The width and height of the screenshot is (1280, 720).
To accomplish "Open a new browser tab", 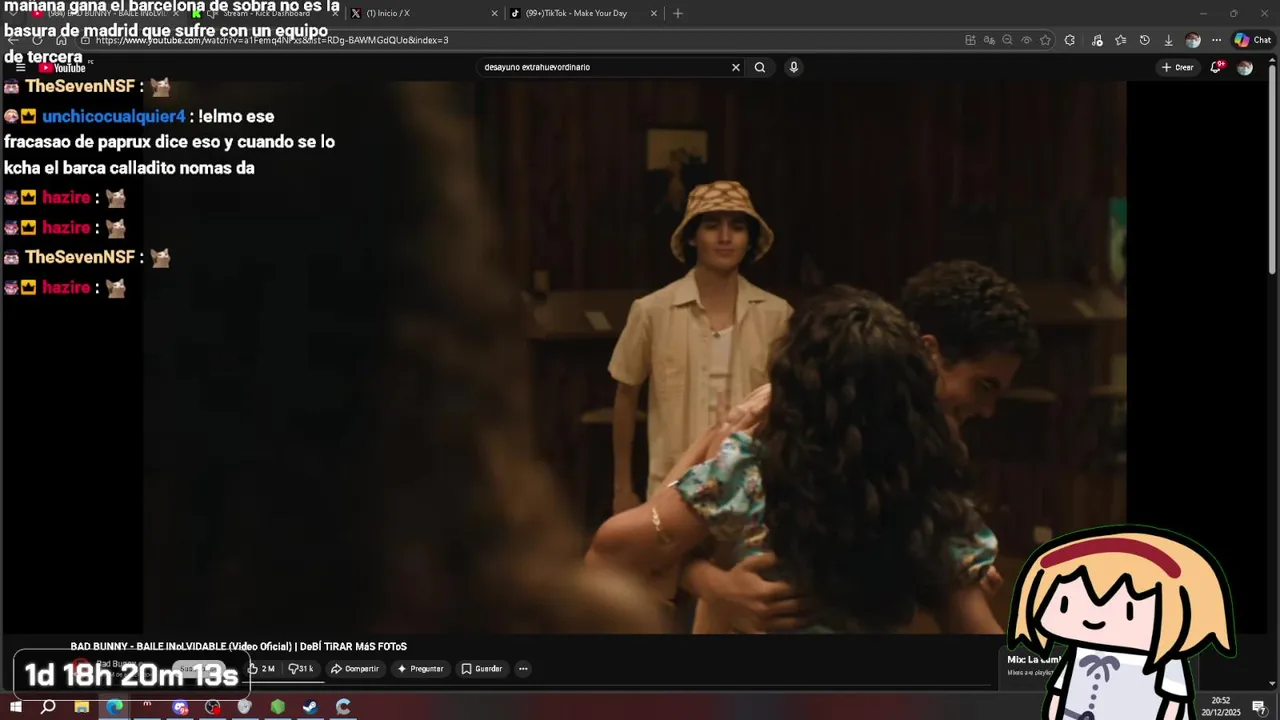I will tap(678, 13).
